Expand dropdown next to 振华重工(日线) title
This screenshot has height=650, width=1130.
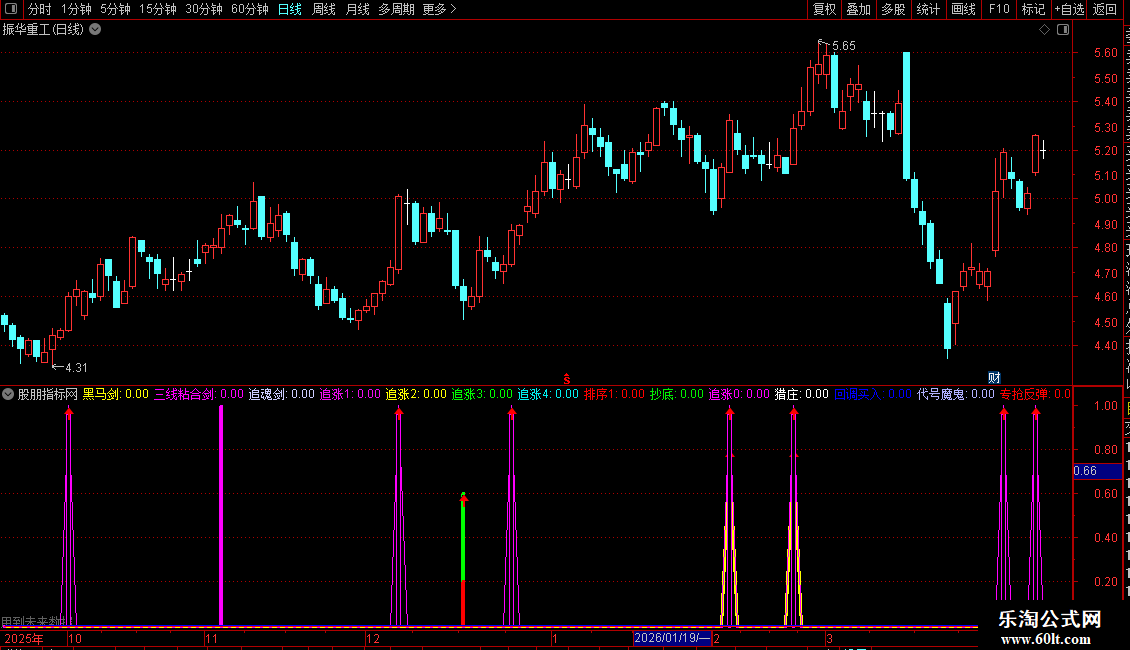(x=95, y=30)
